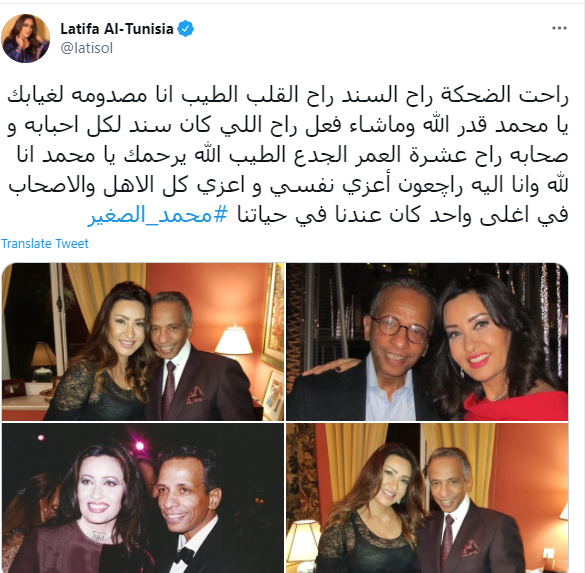Click the Latifa Al-Tunisia display name
Viewport: 585px width, 573px height.
point(117,29)
